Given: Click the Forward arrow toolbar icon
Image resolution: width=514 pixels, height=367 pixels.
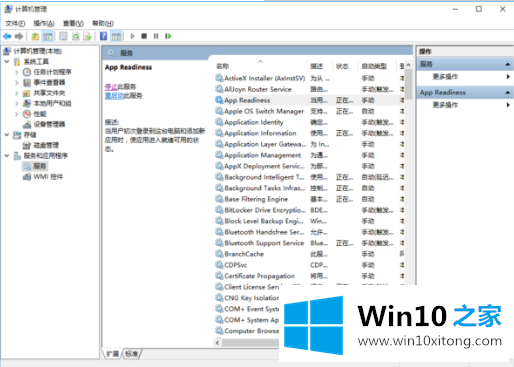Looking at the screenshot, I should [19, 36].
